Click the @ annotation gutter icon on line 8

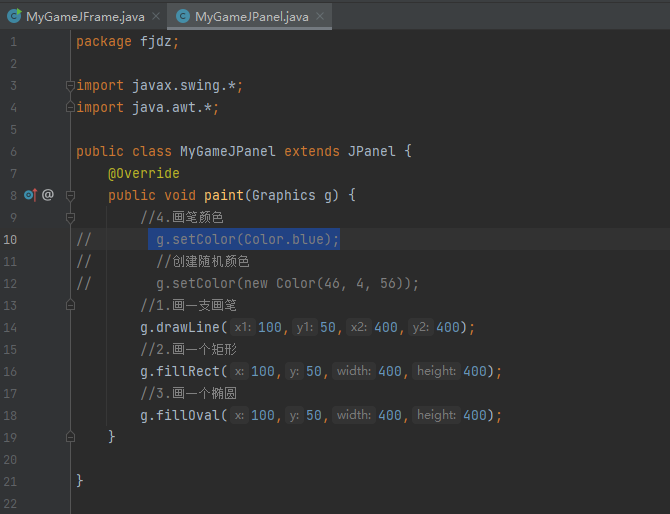pyautogui.click(x=47, y=195)
